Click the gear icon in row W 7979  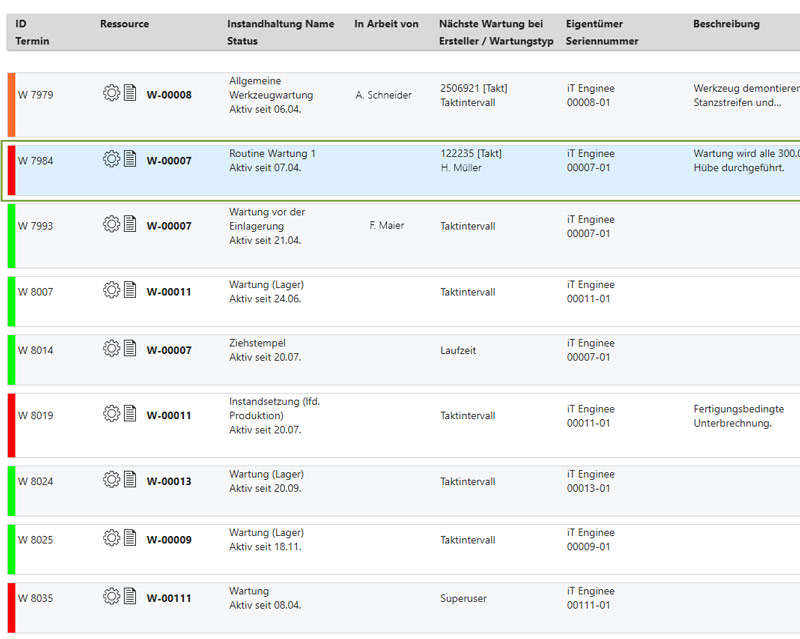click(x=111, y=93)
